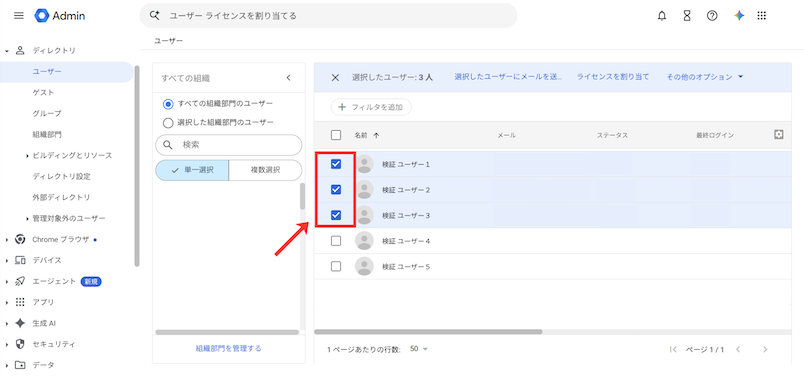
Task: Click the セキュリティ shield icon
Action: (20, 344)
